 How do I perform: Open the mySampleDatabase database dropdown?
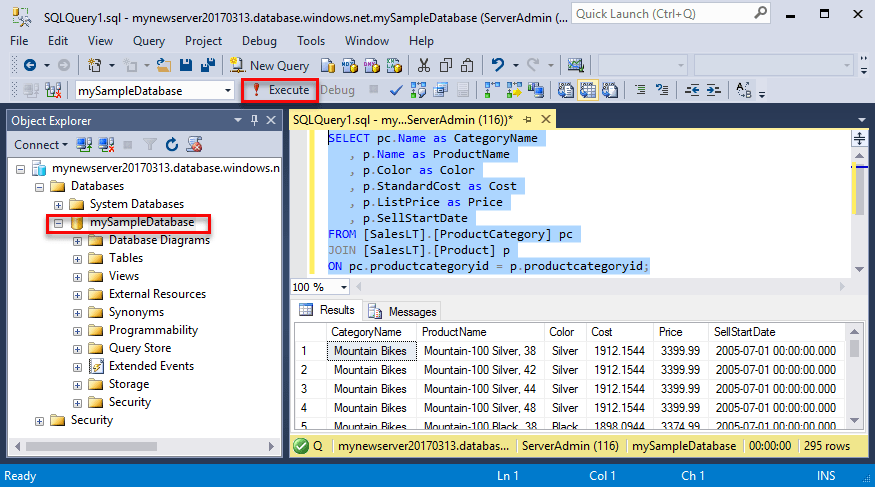click(228, 90)
